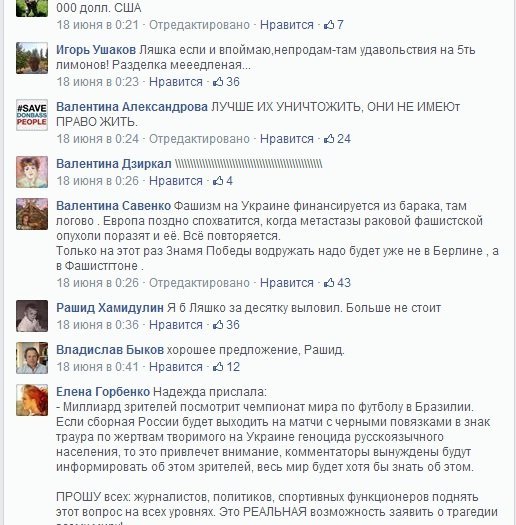The image size is (516, 525).
Task: Click thumbs-up icon showing 24 likes
Action: pos(329,138)
